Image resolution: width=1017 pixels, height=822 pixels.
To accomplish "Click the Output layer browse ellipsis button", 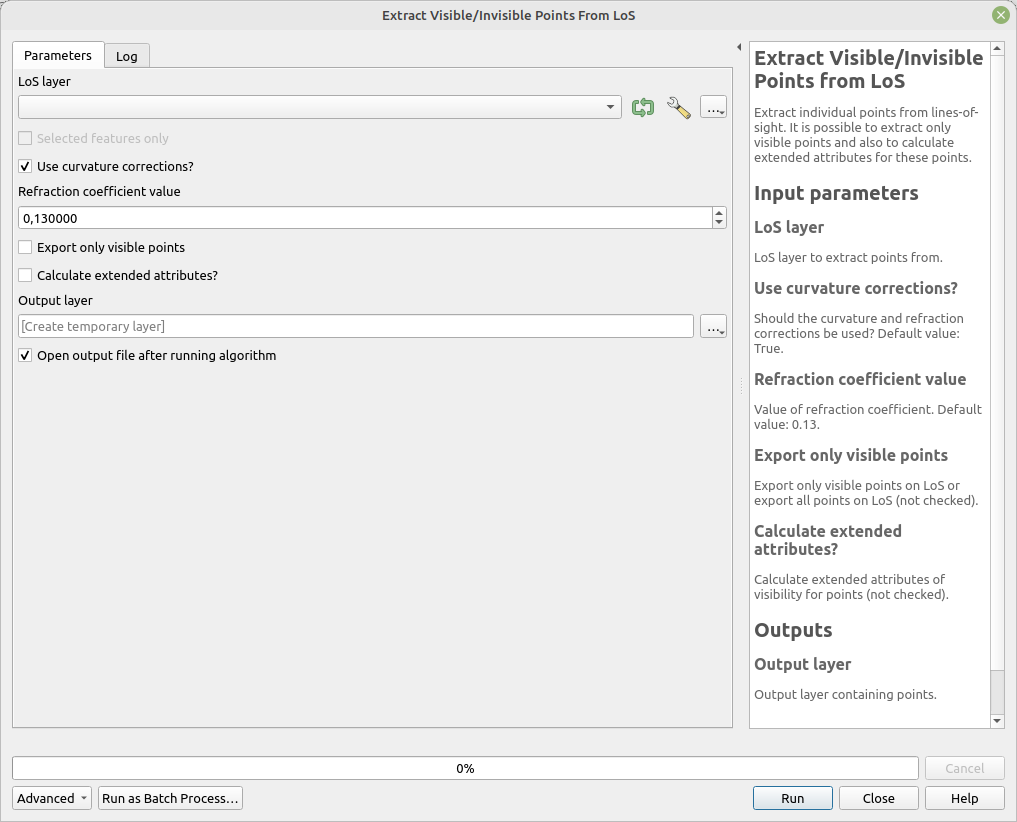I will [713, 327].
